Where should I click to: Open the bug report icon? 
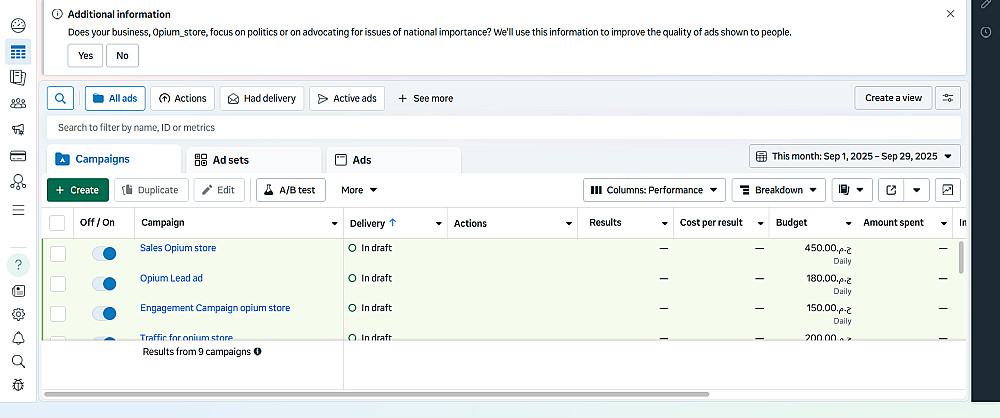point(18,385)
